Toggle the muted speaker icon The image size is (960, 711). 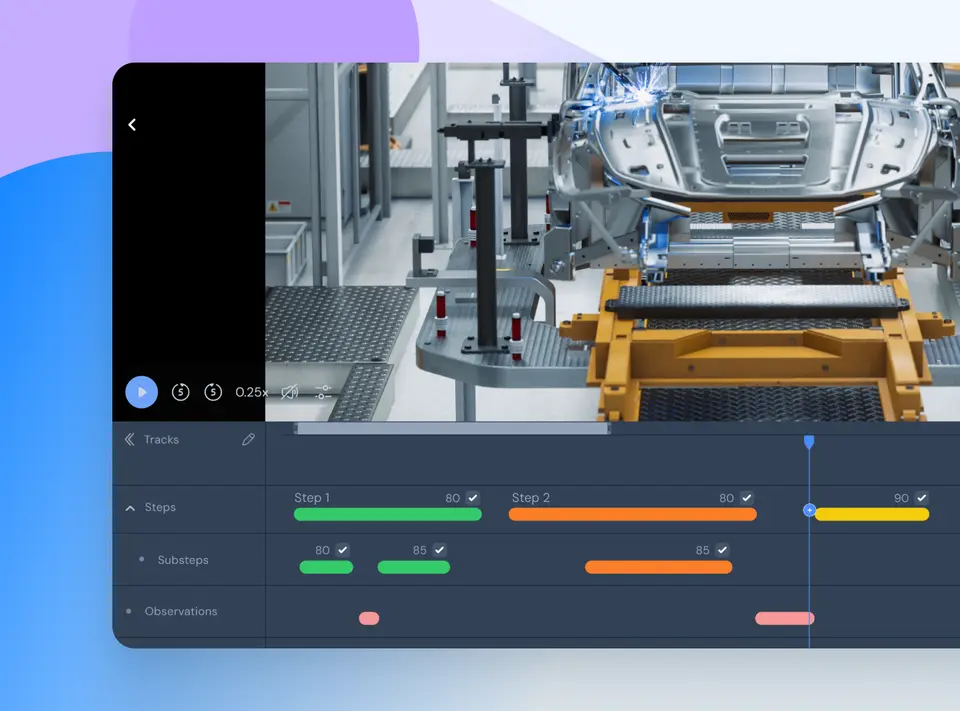(290, 392)
